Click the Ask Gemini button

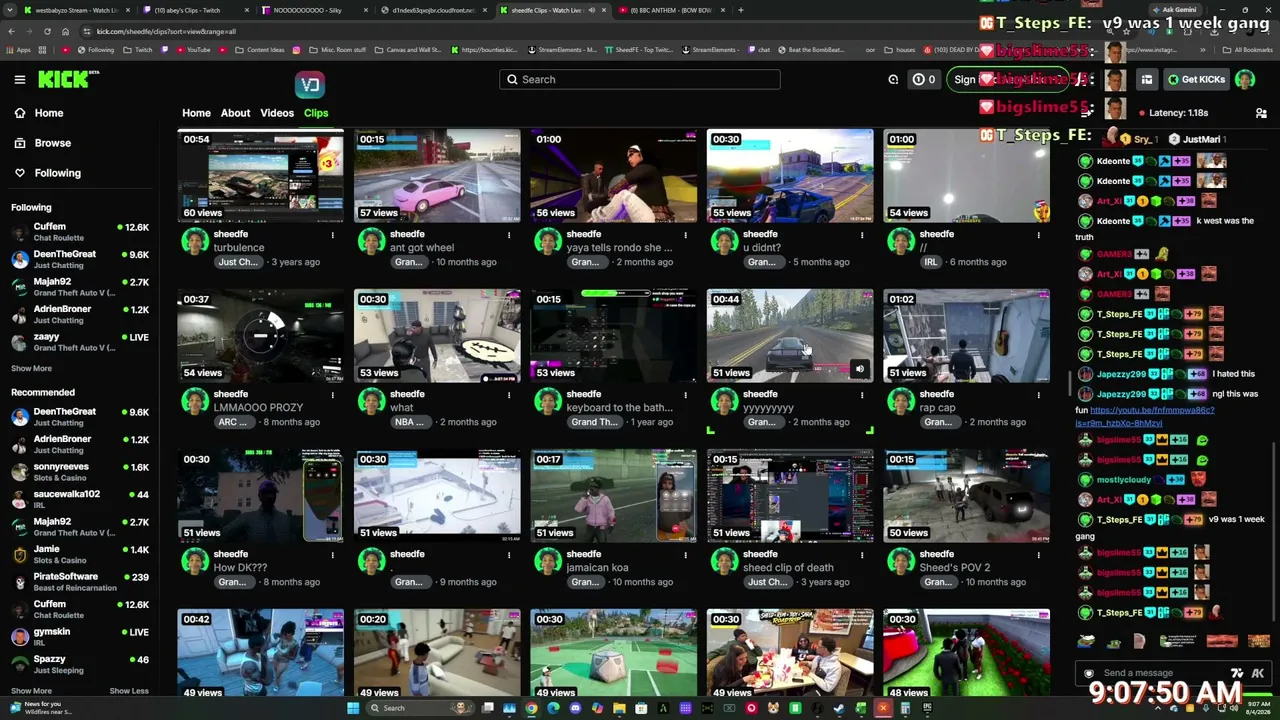pos(1175,10)
